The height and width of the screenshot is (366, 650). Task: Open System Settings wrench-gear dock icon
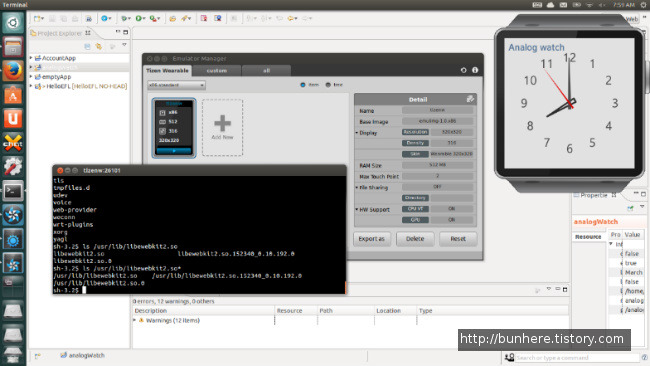[x=13, y=167]
